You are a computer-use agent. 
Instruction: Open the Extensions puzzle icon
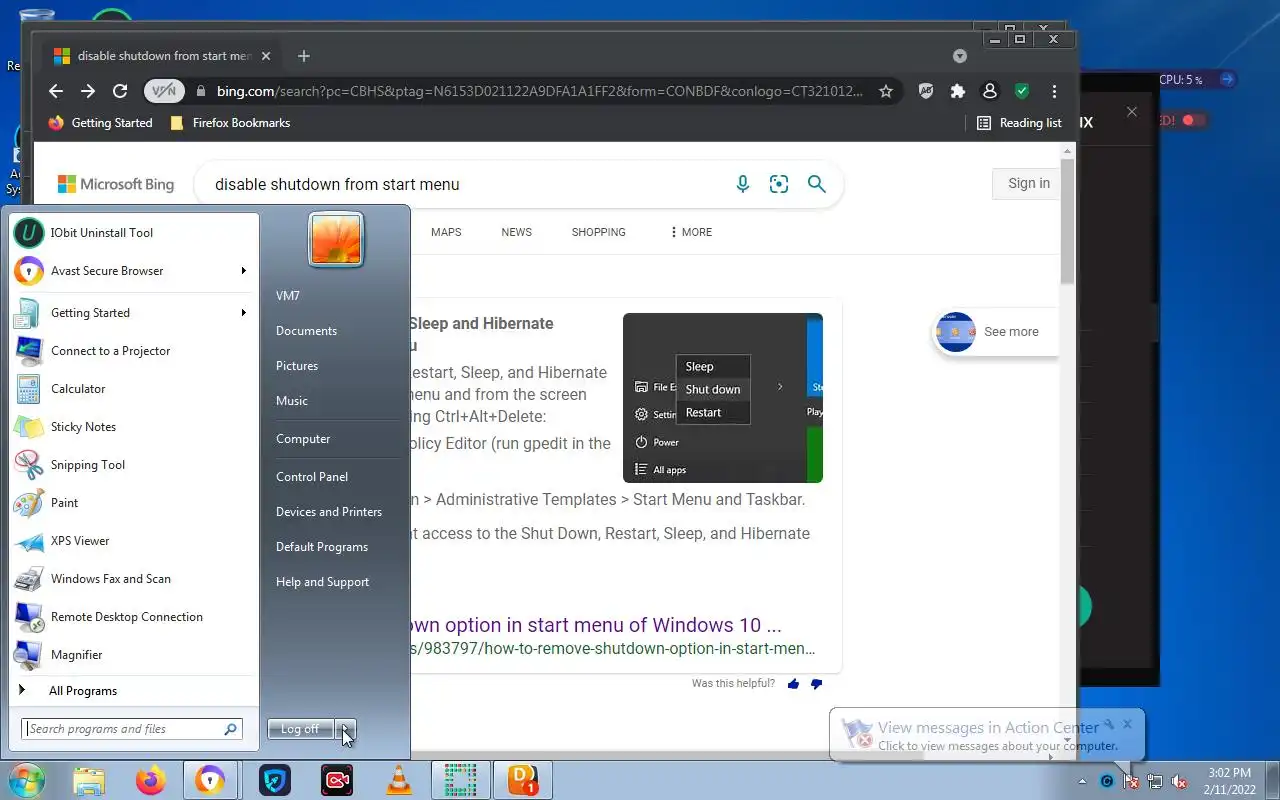click(x=958, y=91)
